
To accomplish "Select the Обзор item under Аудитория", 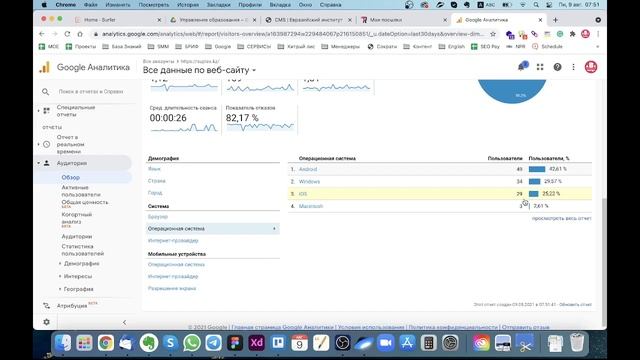I will pyautogui.click(x=71, y=178).
